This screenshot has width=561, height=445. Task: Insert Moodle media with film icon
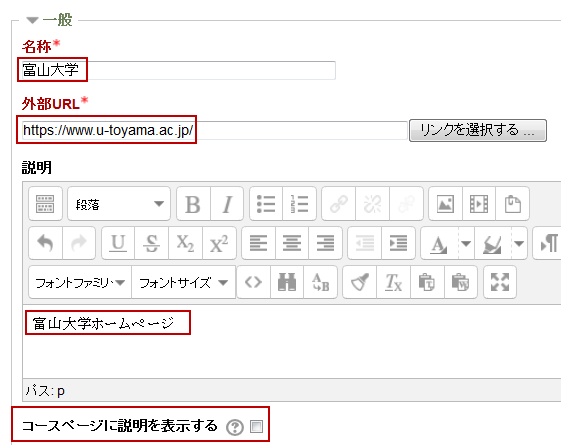tap(479, 204)
